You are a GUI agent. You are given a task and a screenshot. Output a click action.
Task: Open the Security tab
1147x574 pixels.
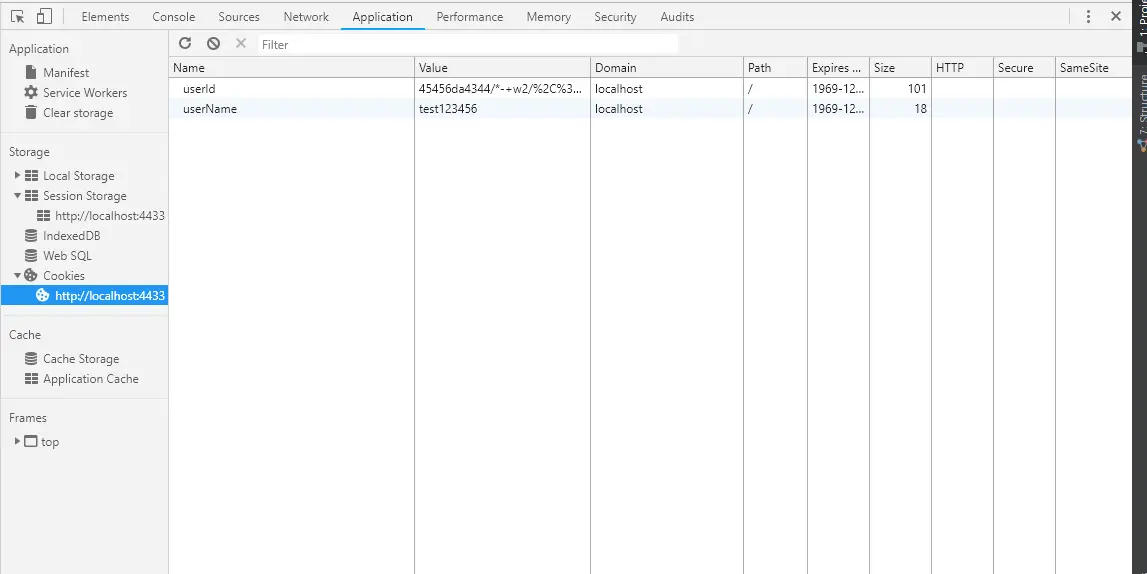pyautogui.click(x=615, y=16)
